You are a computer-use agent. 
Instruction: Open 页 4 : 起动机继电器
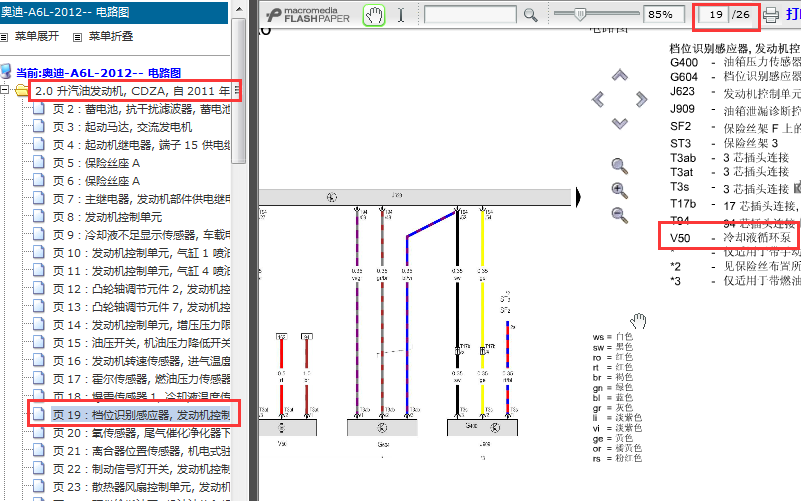[x=141, y=145]
